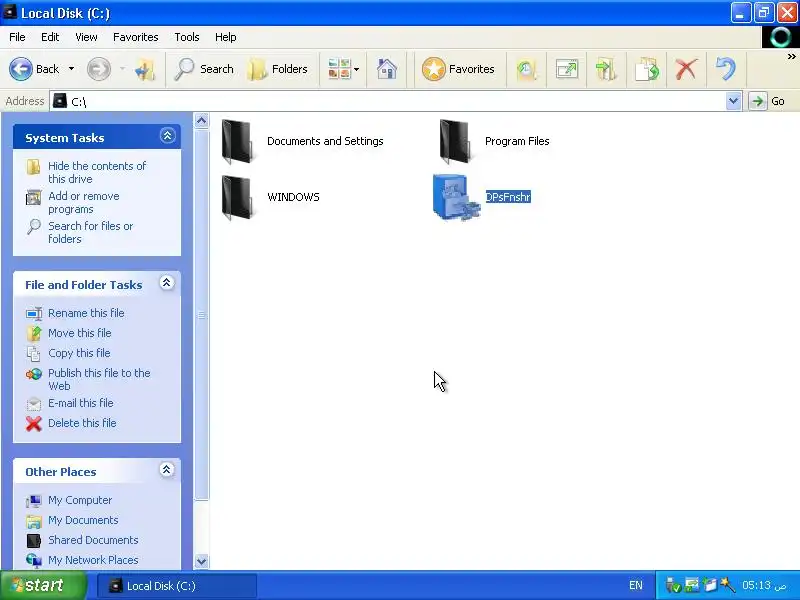Click the Move To folder toolbar icon

(x=606, y=69)
